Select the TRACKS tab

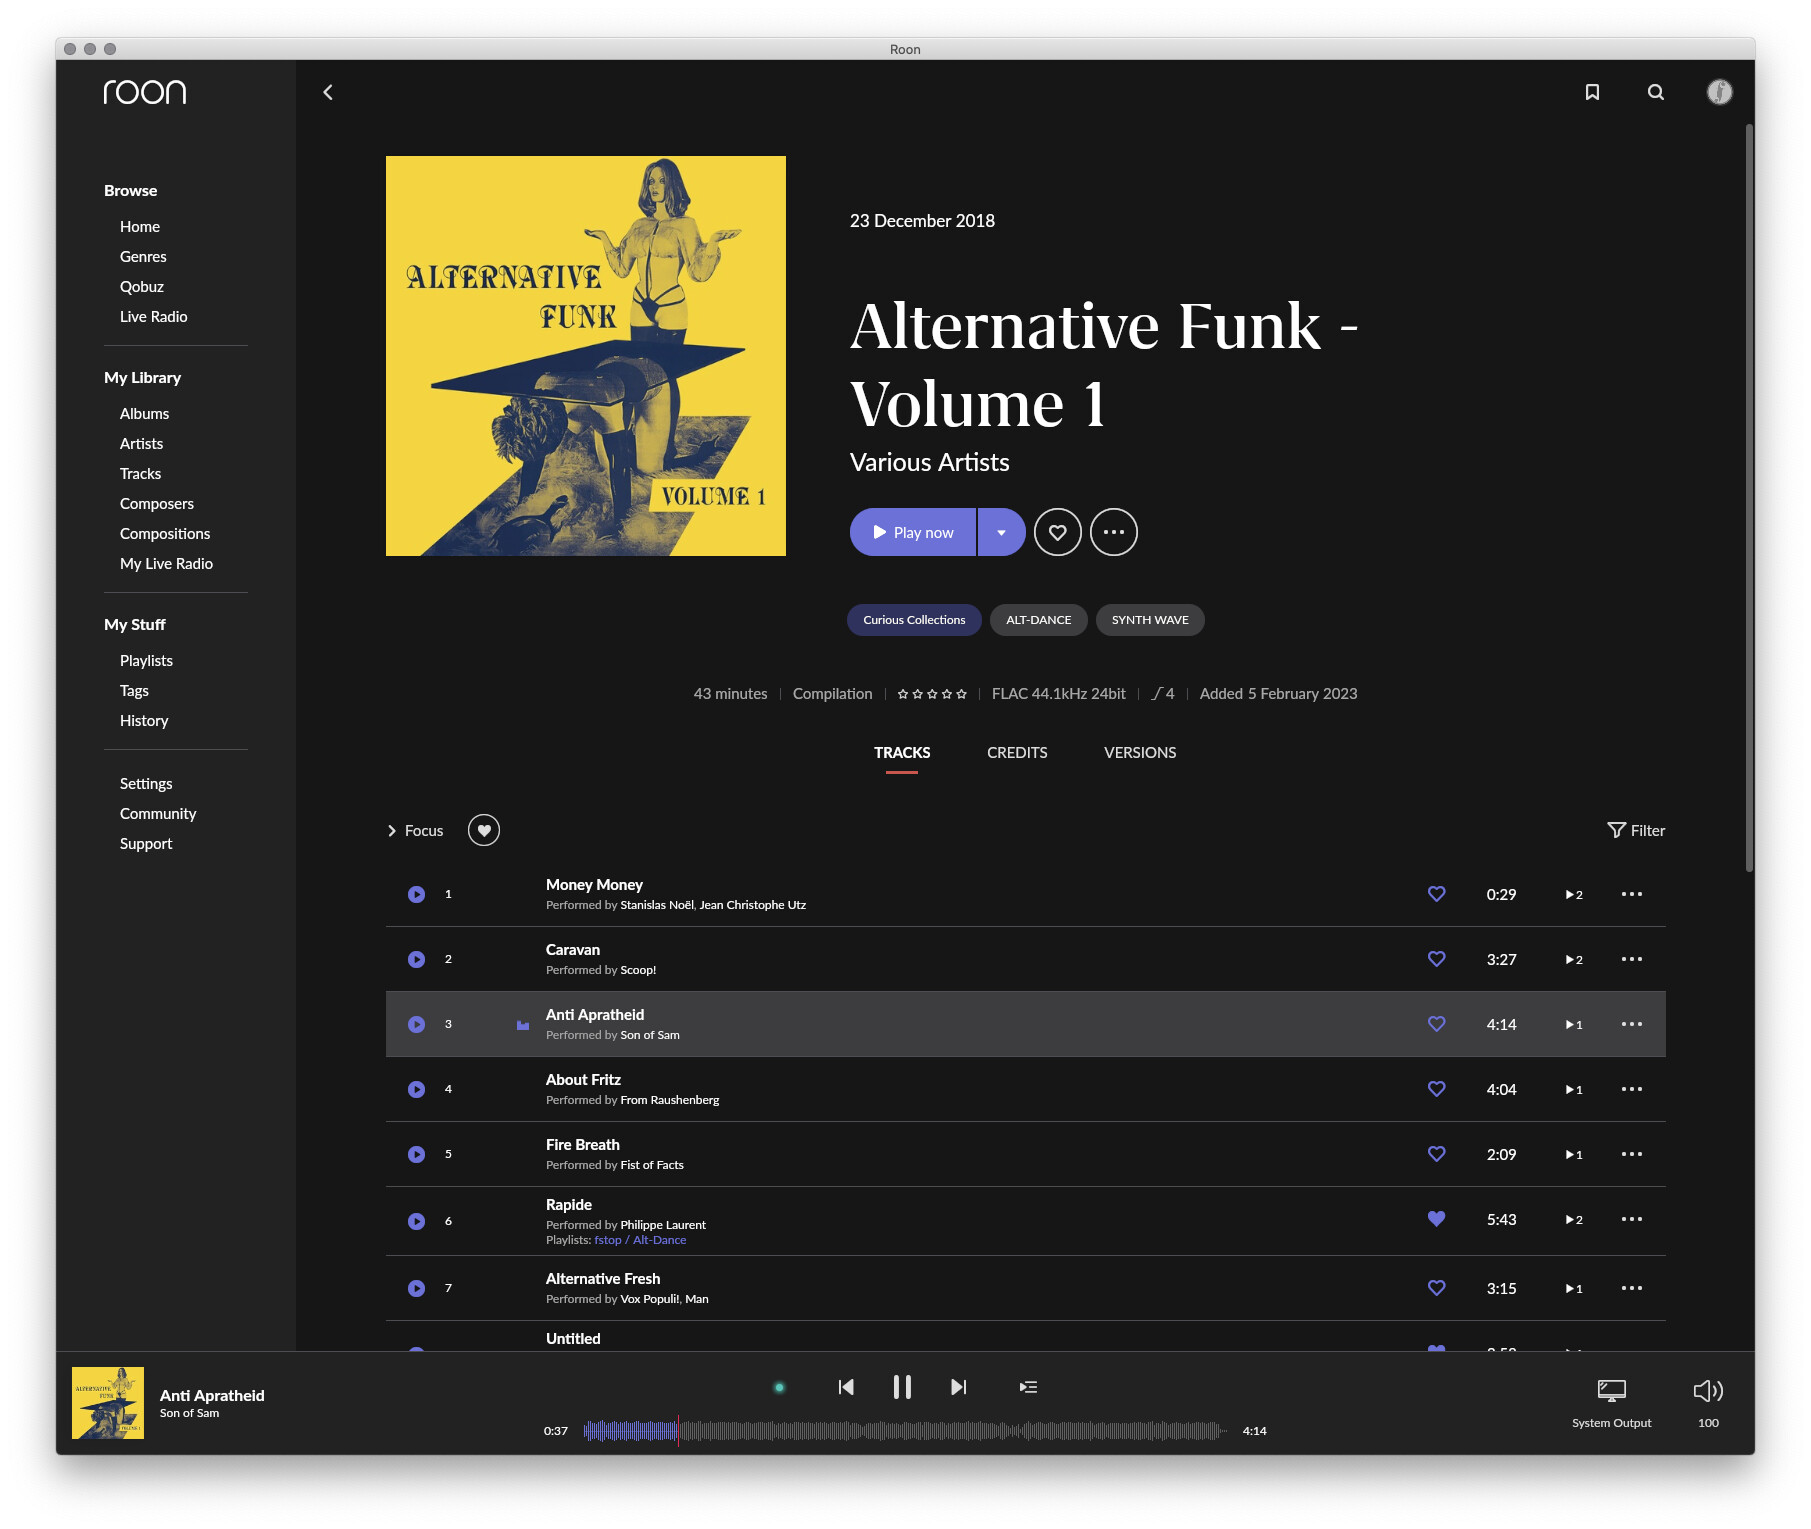click(x=902, y=752)
